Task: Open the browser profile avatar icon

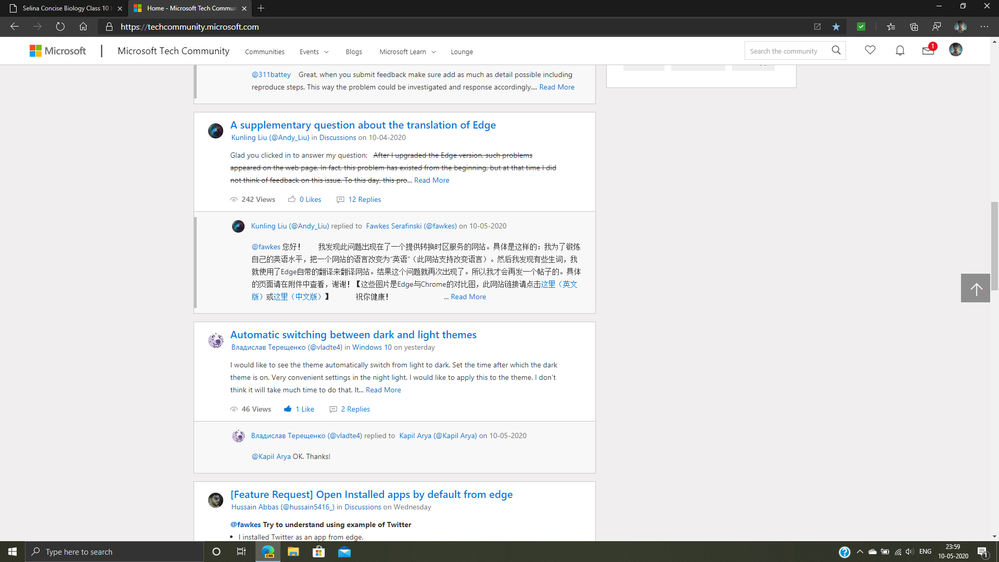Action: [x=960, y=27]
